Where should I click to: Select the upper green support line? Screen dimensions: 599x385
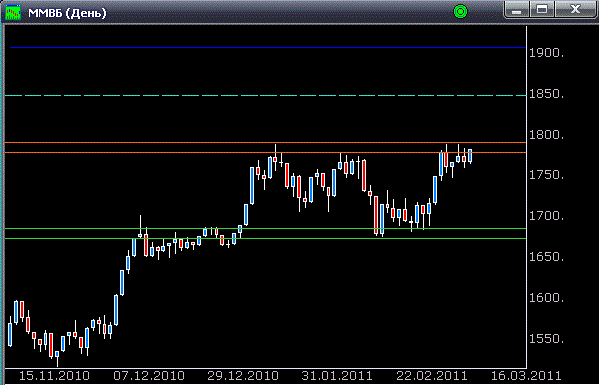pyautogui.click(x=266, y=228)
